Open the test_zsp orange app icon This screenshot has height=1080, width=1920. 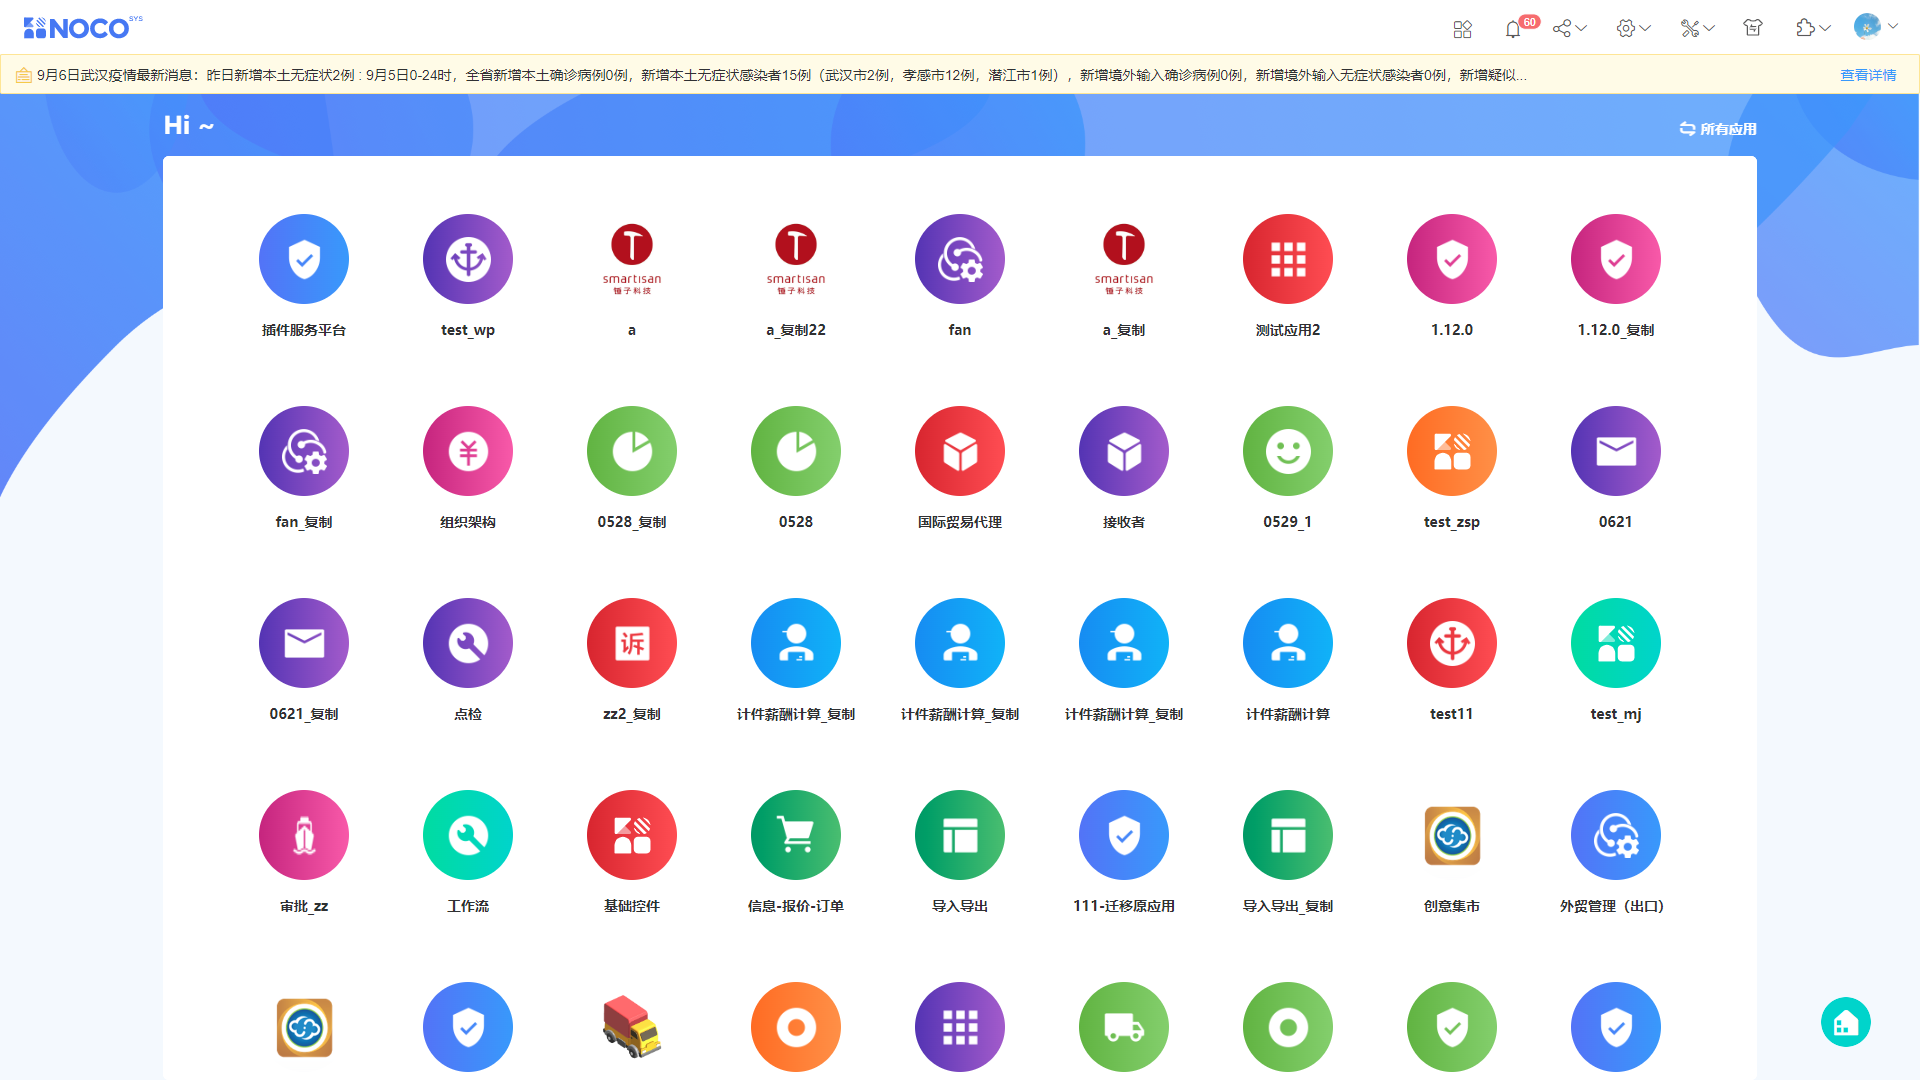(1452, 451)
